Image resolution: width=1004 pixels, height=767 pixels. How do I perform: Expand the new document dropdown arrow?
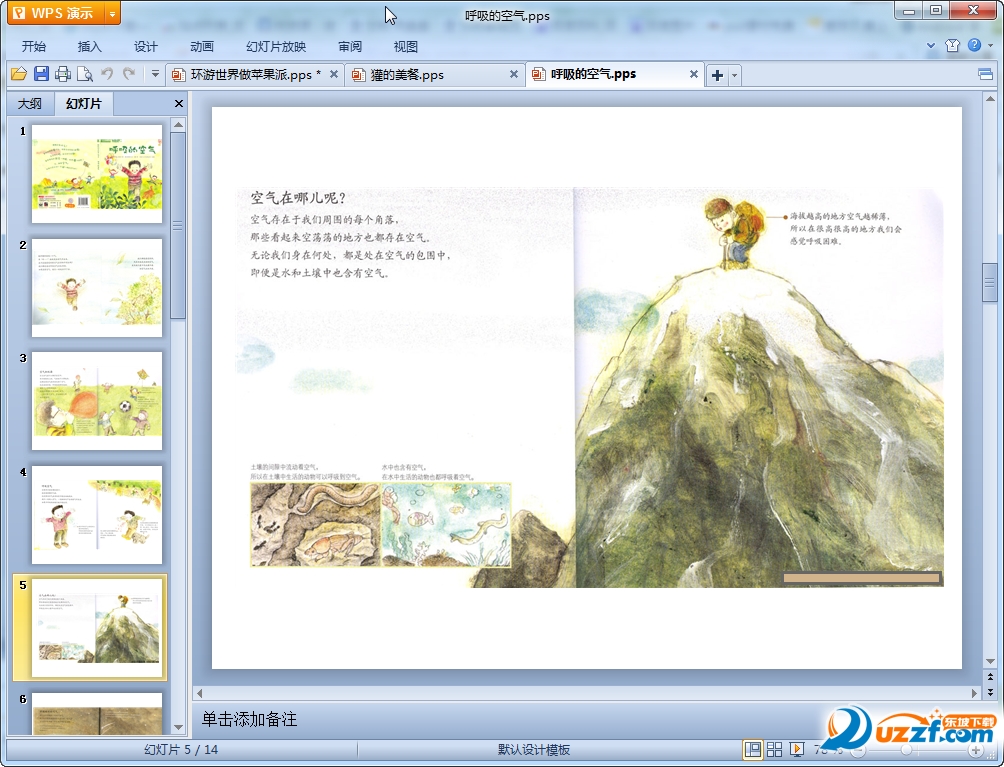click(734, 75)
